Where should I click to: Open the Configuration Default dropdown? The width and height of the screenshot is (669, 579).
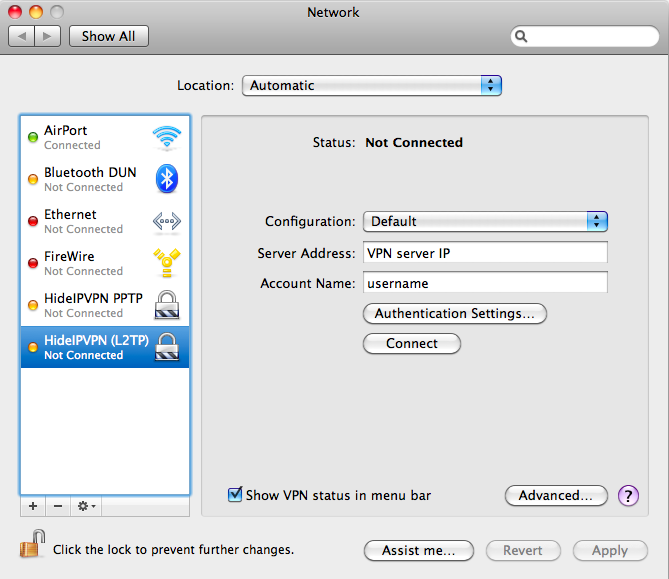[485, 221]
